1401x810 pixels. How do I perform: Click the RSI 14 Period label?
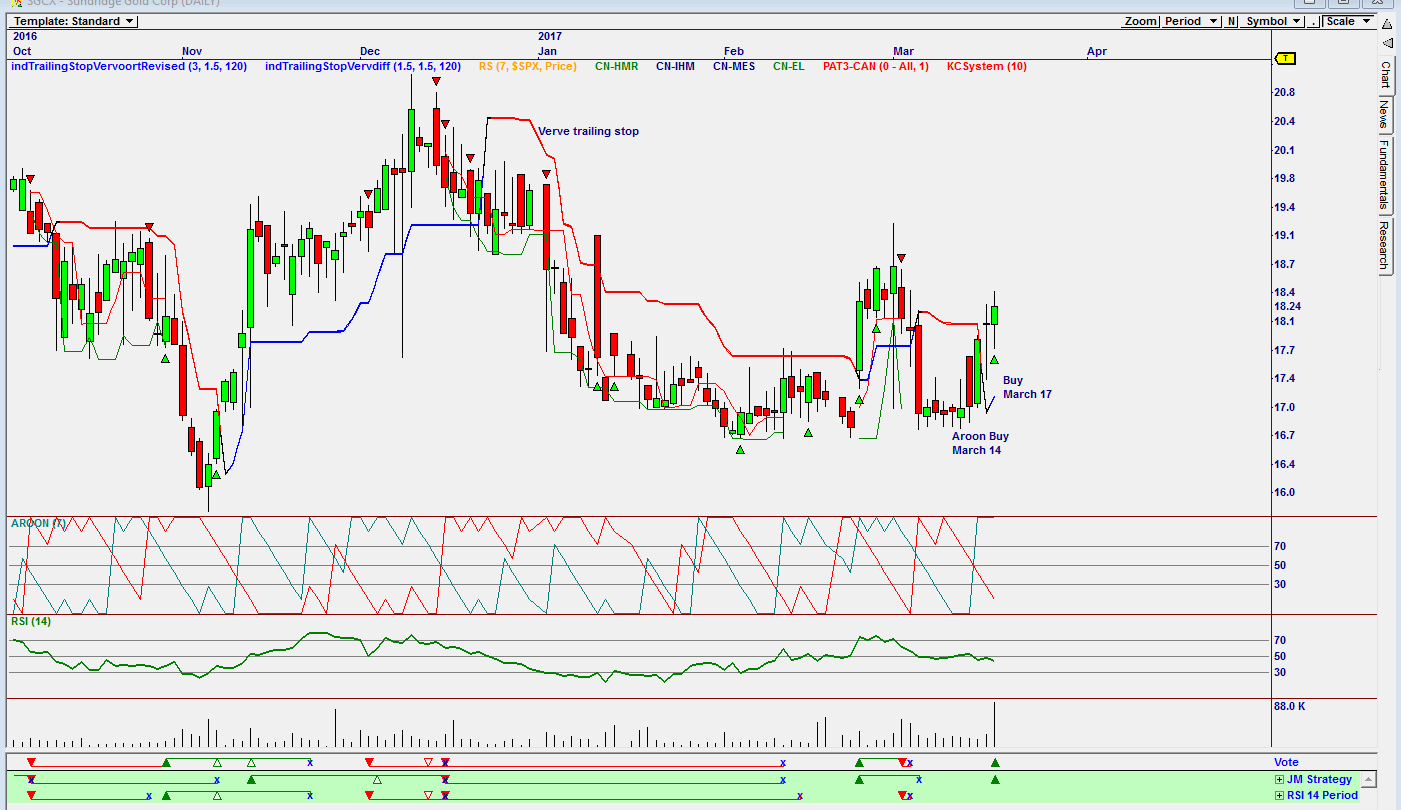(1322, 796)
